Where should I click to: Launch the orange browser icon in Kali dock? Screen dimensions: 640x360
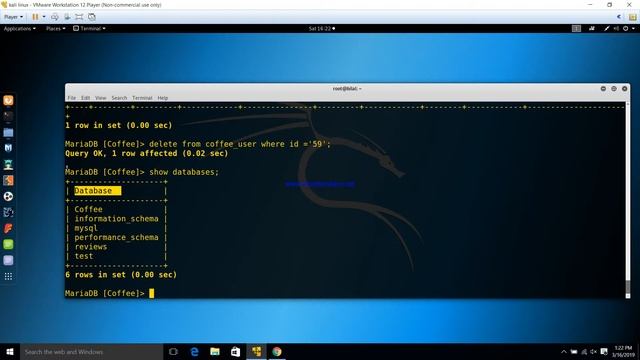point(8,100)
